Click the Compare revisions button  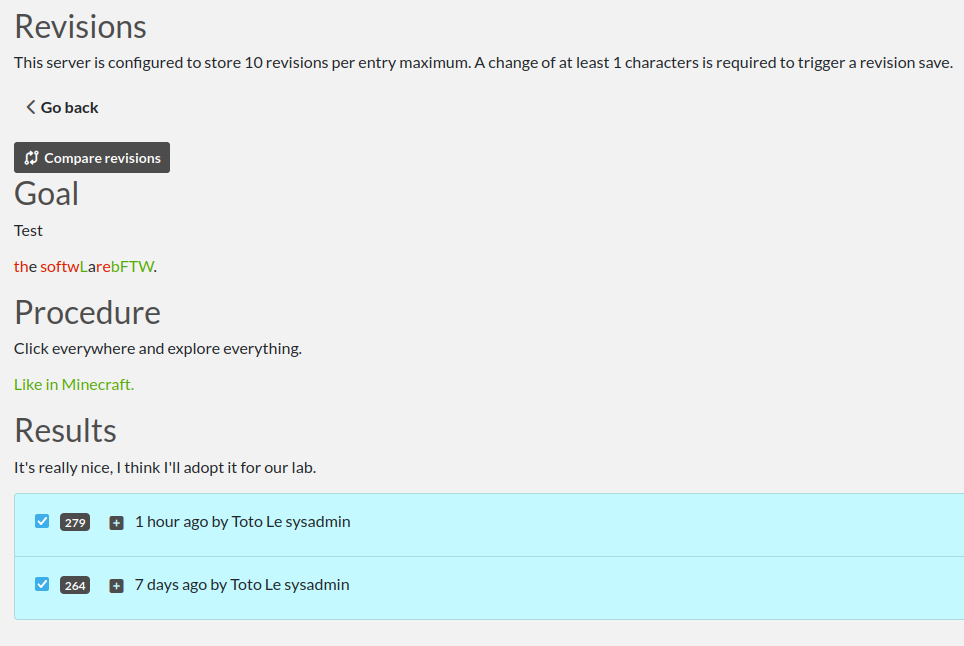[x=92, y=157]
